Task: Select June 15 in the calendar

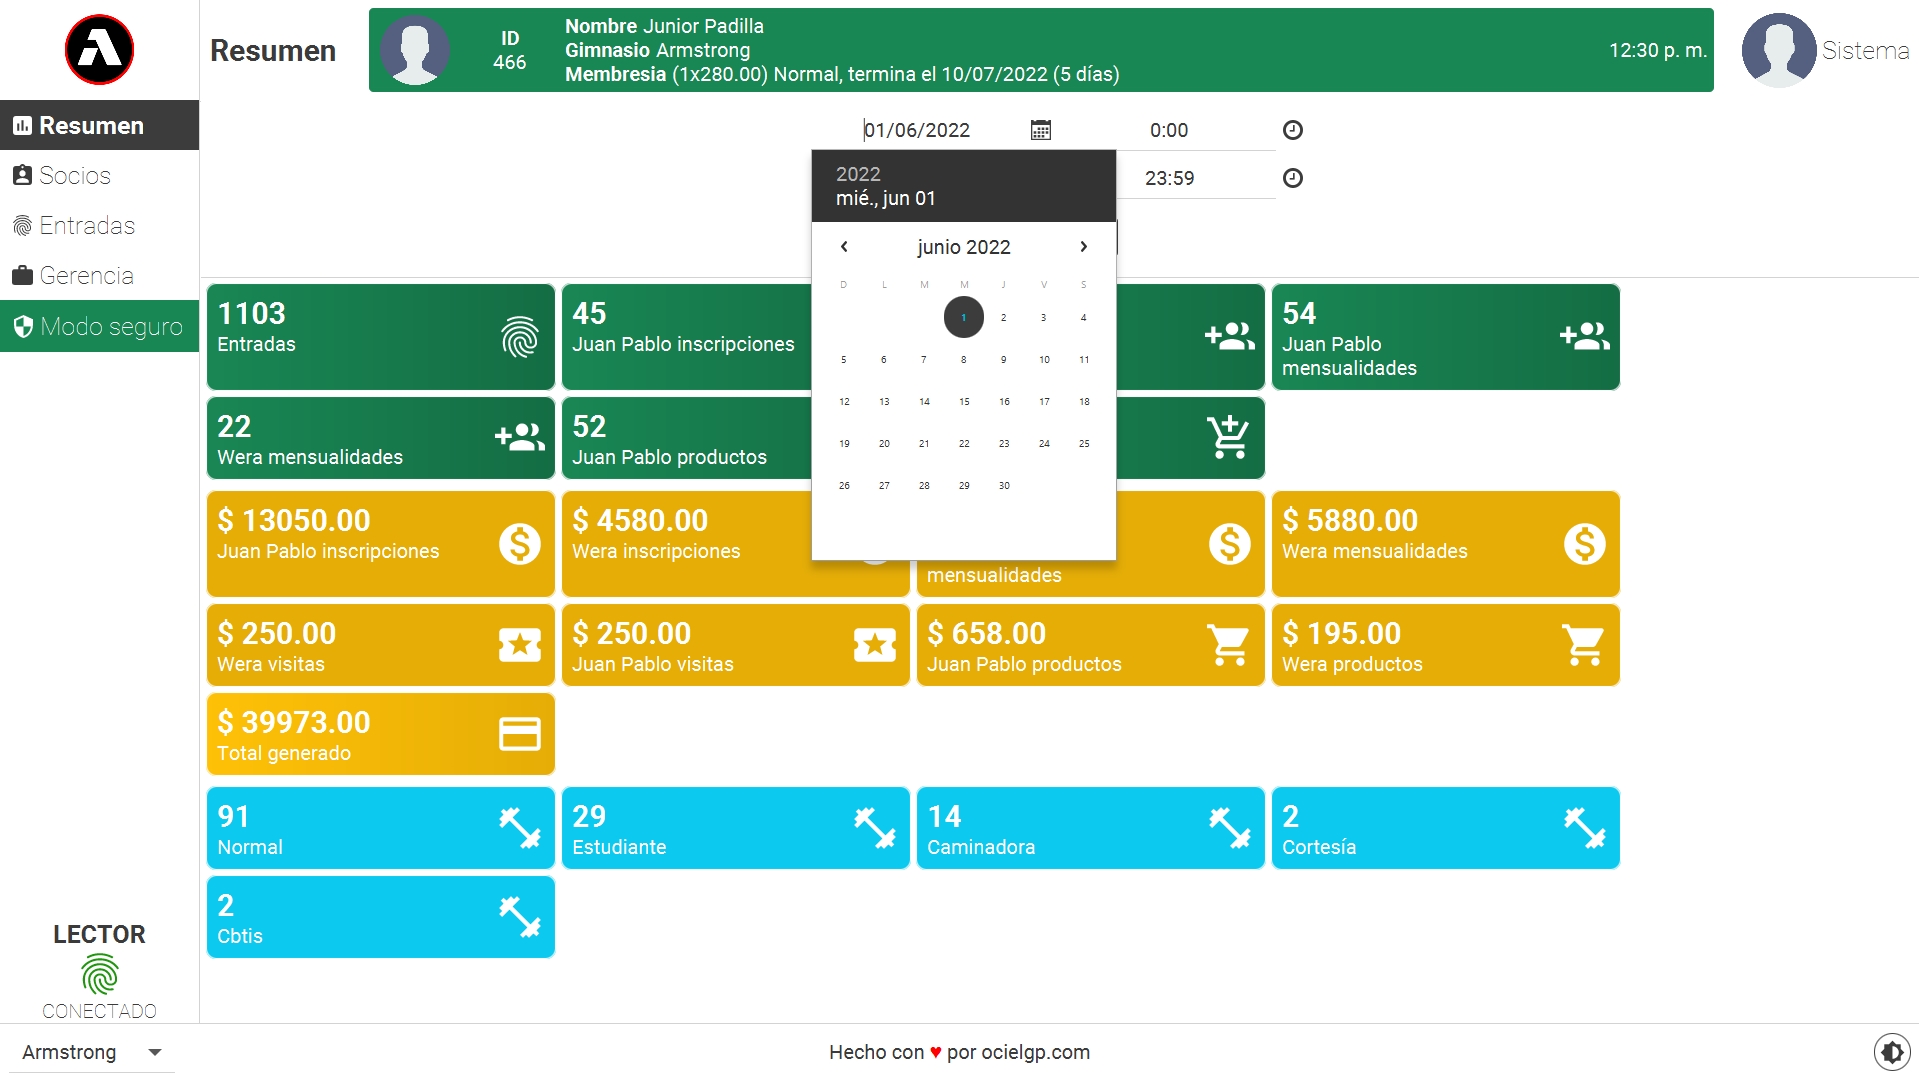Action: pyautogui.click(x=964, y=401)
